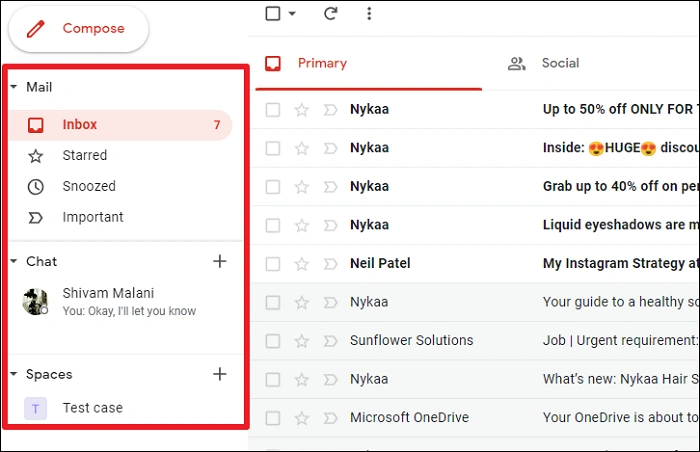Image resolution: width=700 pixels, height=452 pixels.
Task: Mark 'What's new: Nykaa Hair' email important
Action: [330, 380]
